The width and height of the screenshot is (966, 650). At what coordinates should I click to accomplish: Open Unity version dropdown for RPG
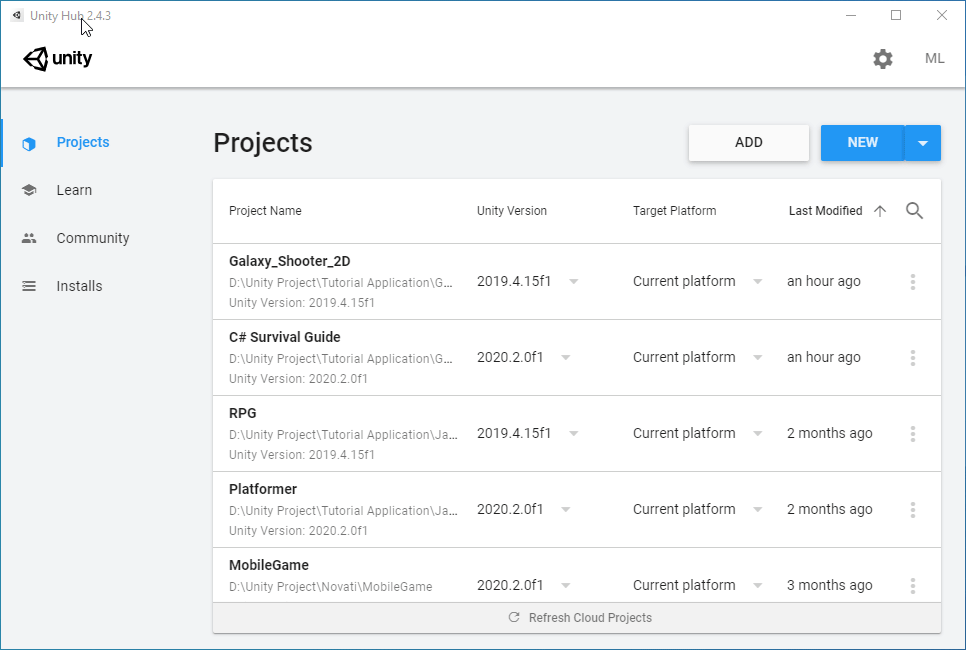pyautogui.click(x=574, y=434)
